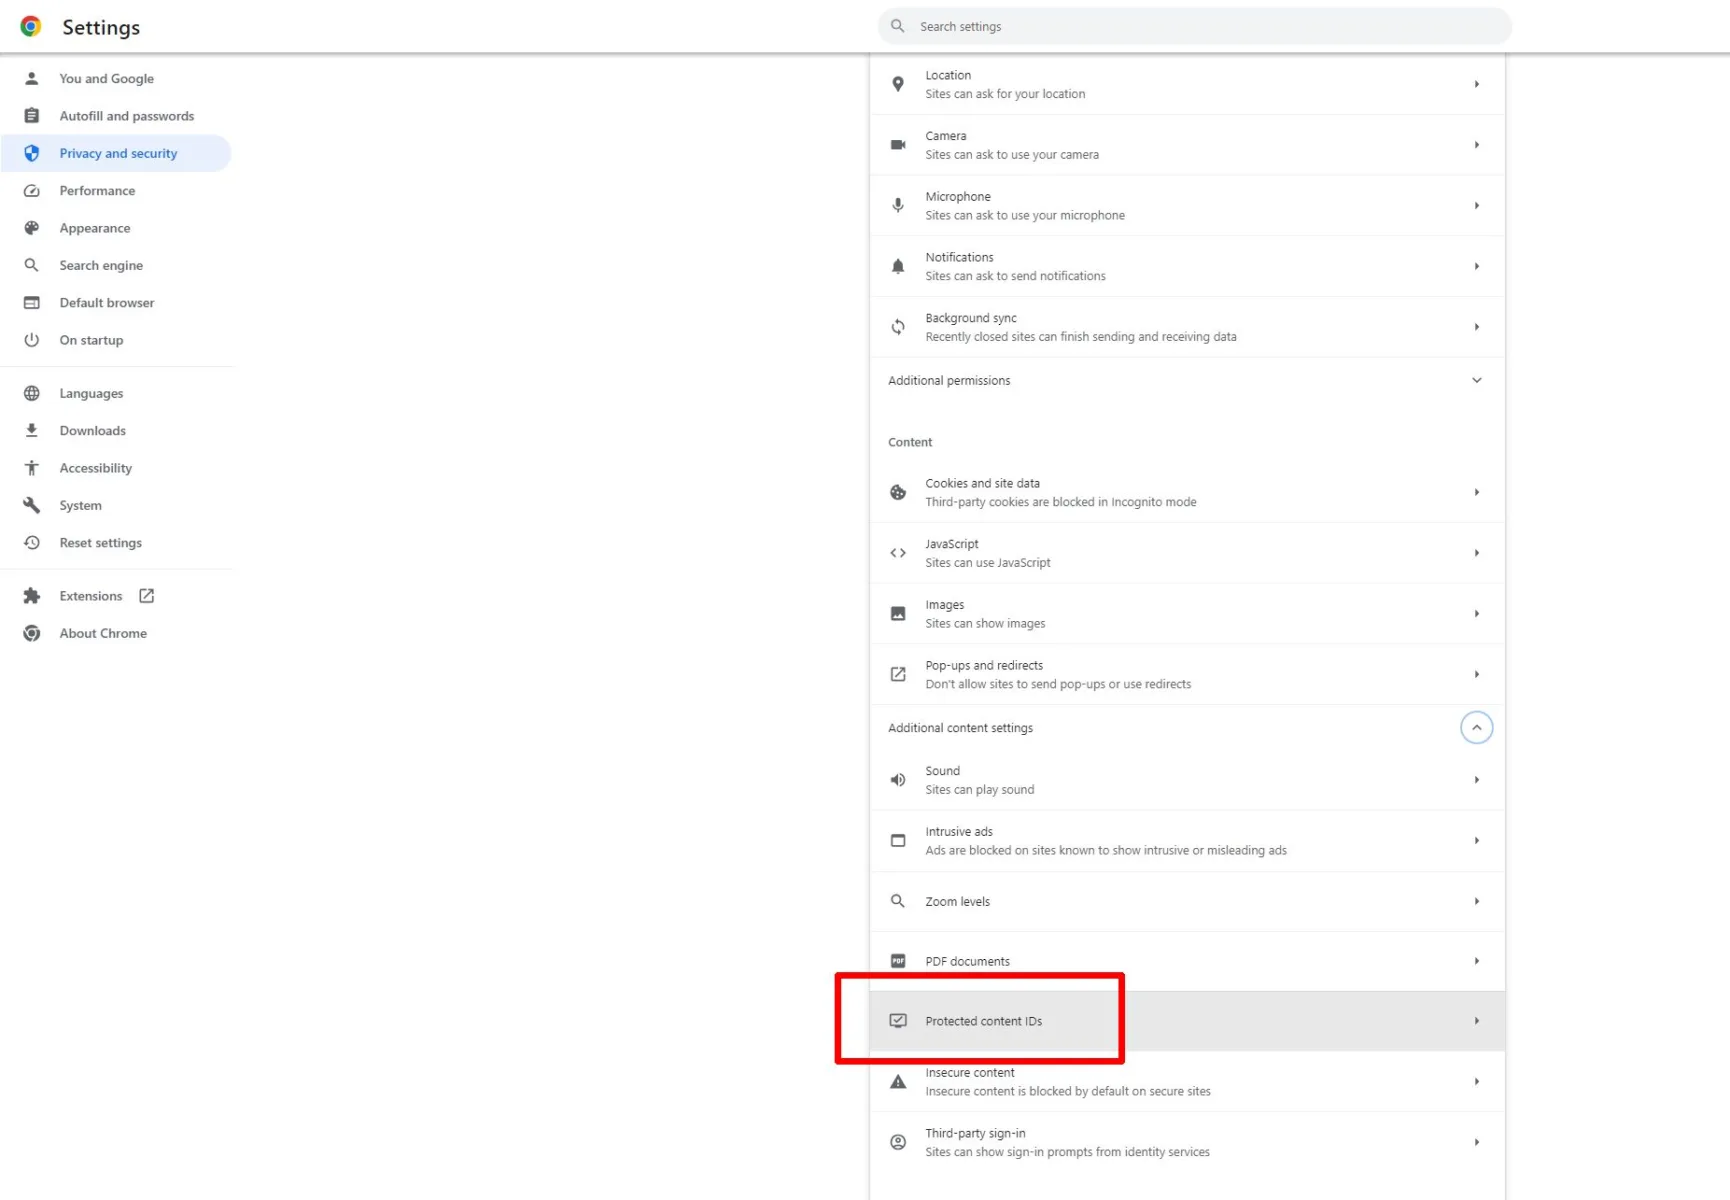Open the Pop-ups and redirects label
1730x1200 pixels.
pos(984,665)
